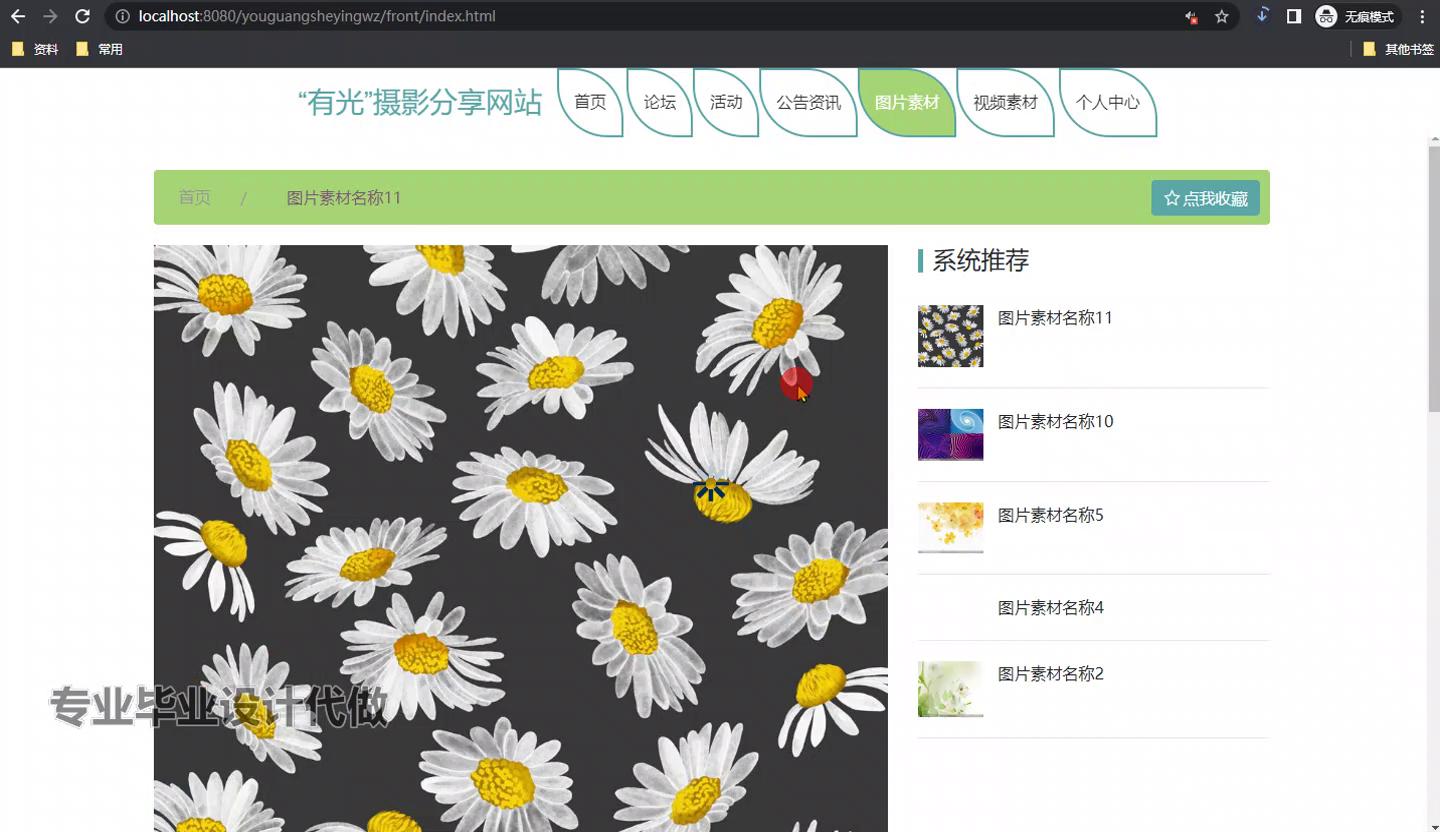This screenshot has width=1440, height=832.
Task: Open the 其他书签 bookmarks folder
Action: point(1398,49)
